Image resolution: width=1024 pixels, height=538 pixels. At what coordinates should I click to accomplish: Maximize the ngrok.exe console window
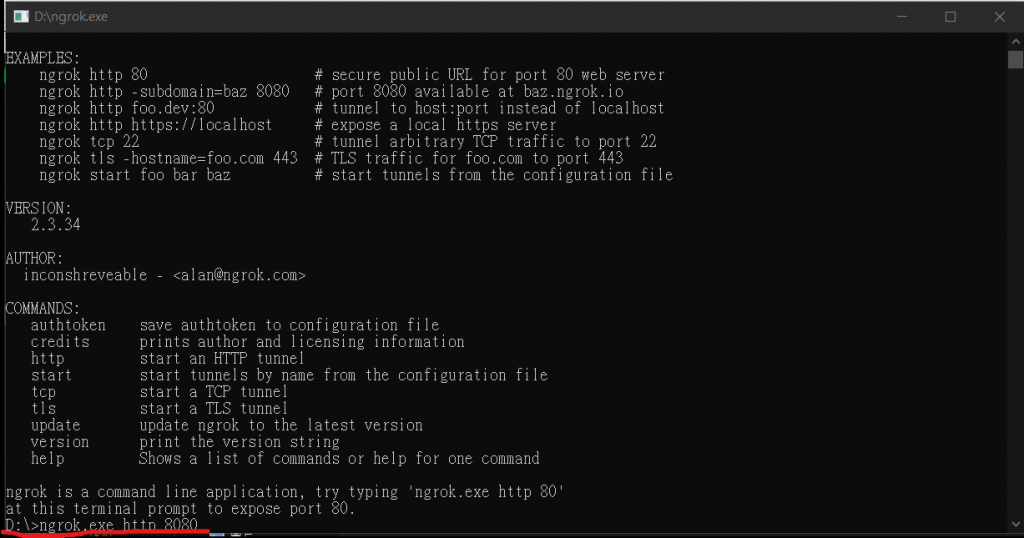pos(950,16)
